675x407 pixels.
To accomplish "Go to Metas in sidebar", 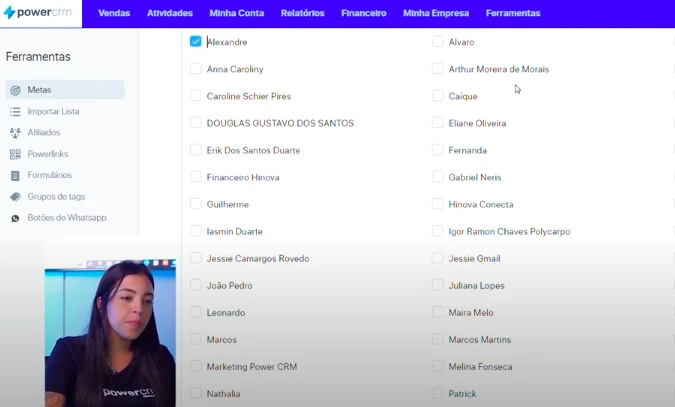I will (65, 90).
